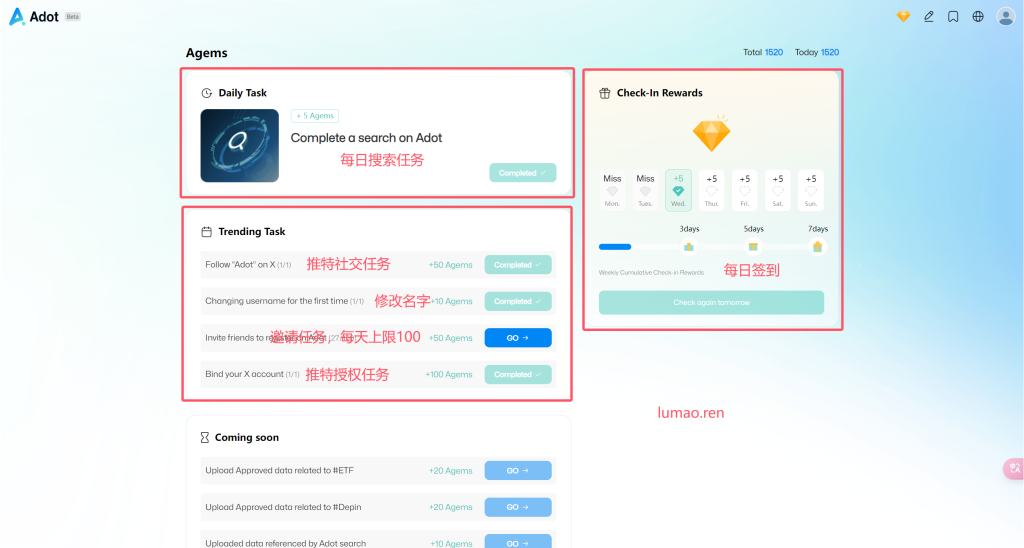Open the user profile avatar
The width and height of the screenshot is (1024, 548).
pos(1006,16)
